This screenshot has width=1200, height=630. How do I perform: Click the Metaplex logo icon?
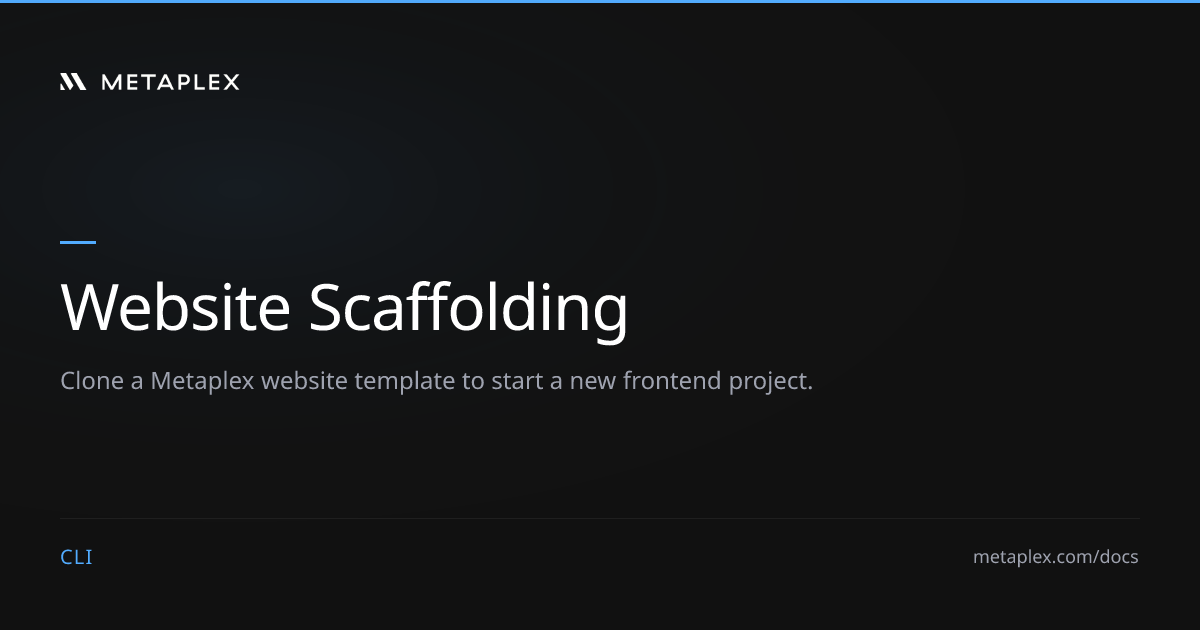point(73,82)
